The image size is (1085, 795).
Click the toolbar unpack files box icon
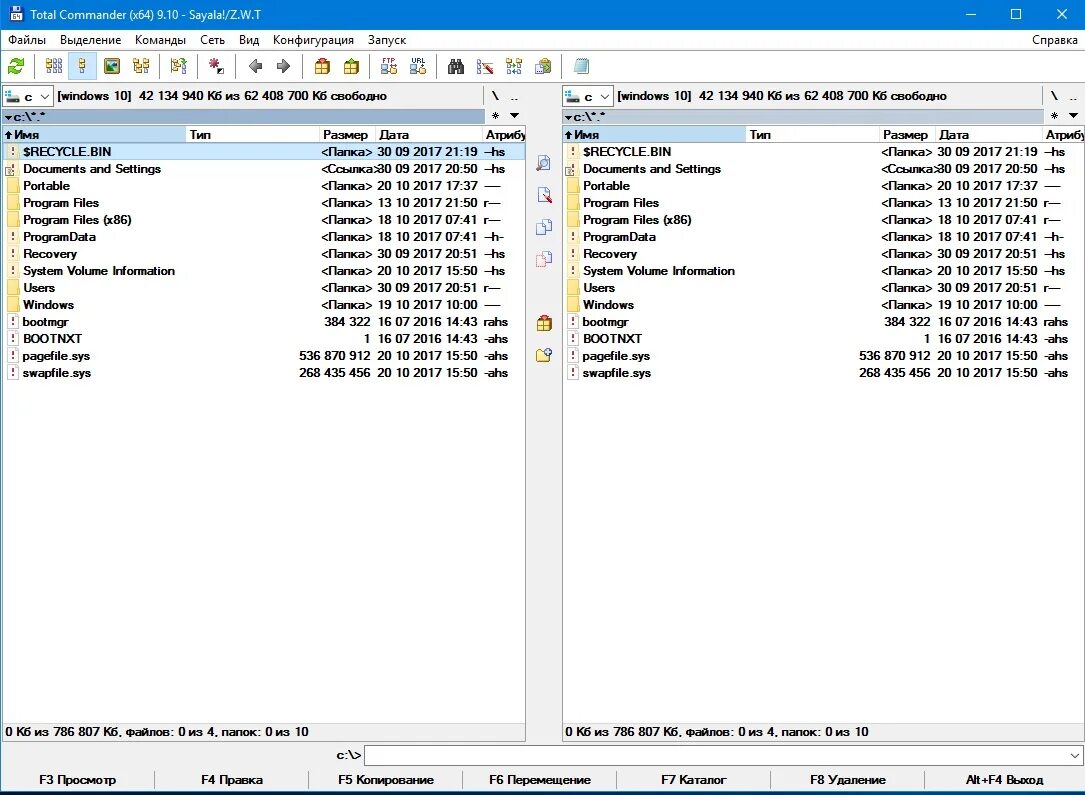[352, 66]
